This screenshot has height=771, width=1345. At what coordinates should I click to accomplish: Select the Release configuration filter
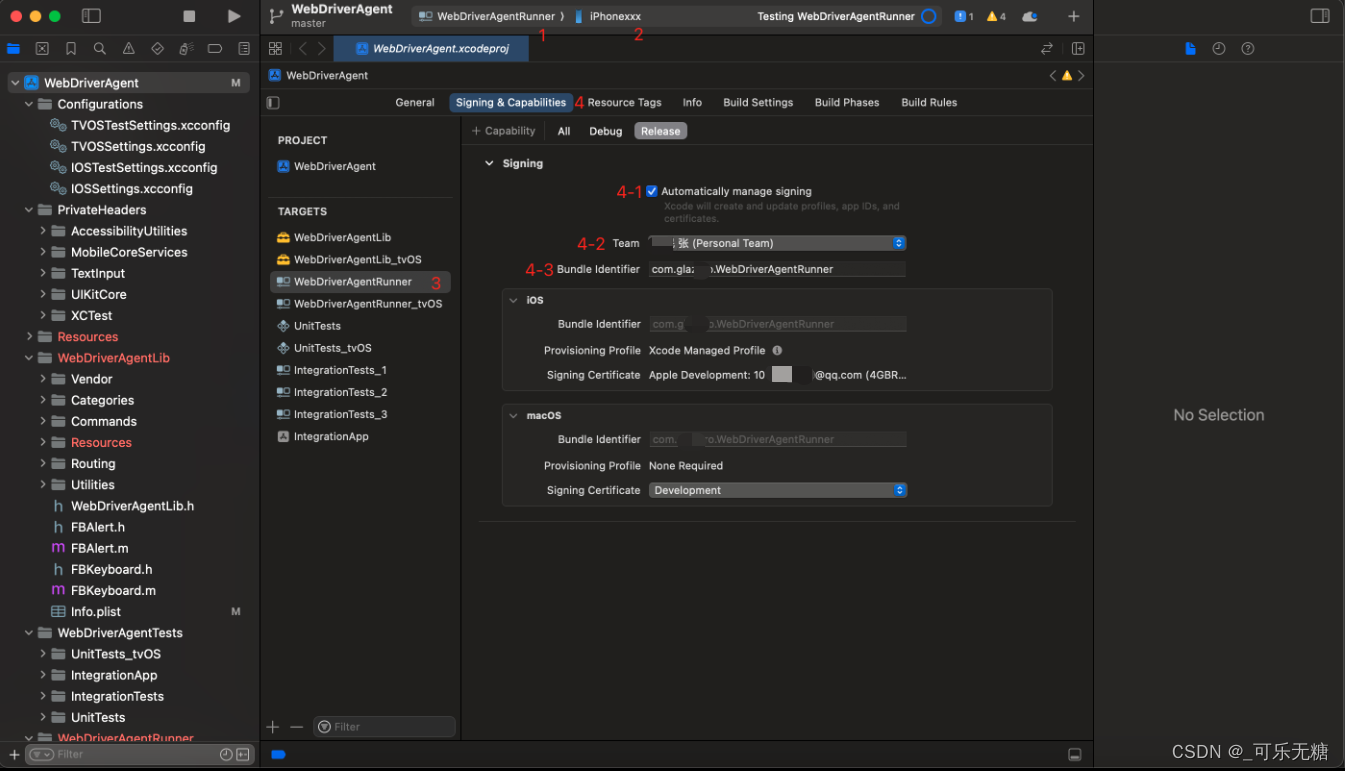[x=660, y=131]
